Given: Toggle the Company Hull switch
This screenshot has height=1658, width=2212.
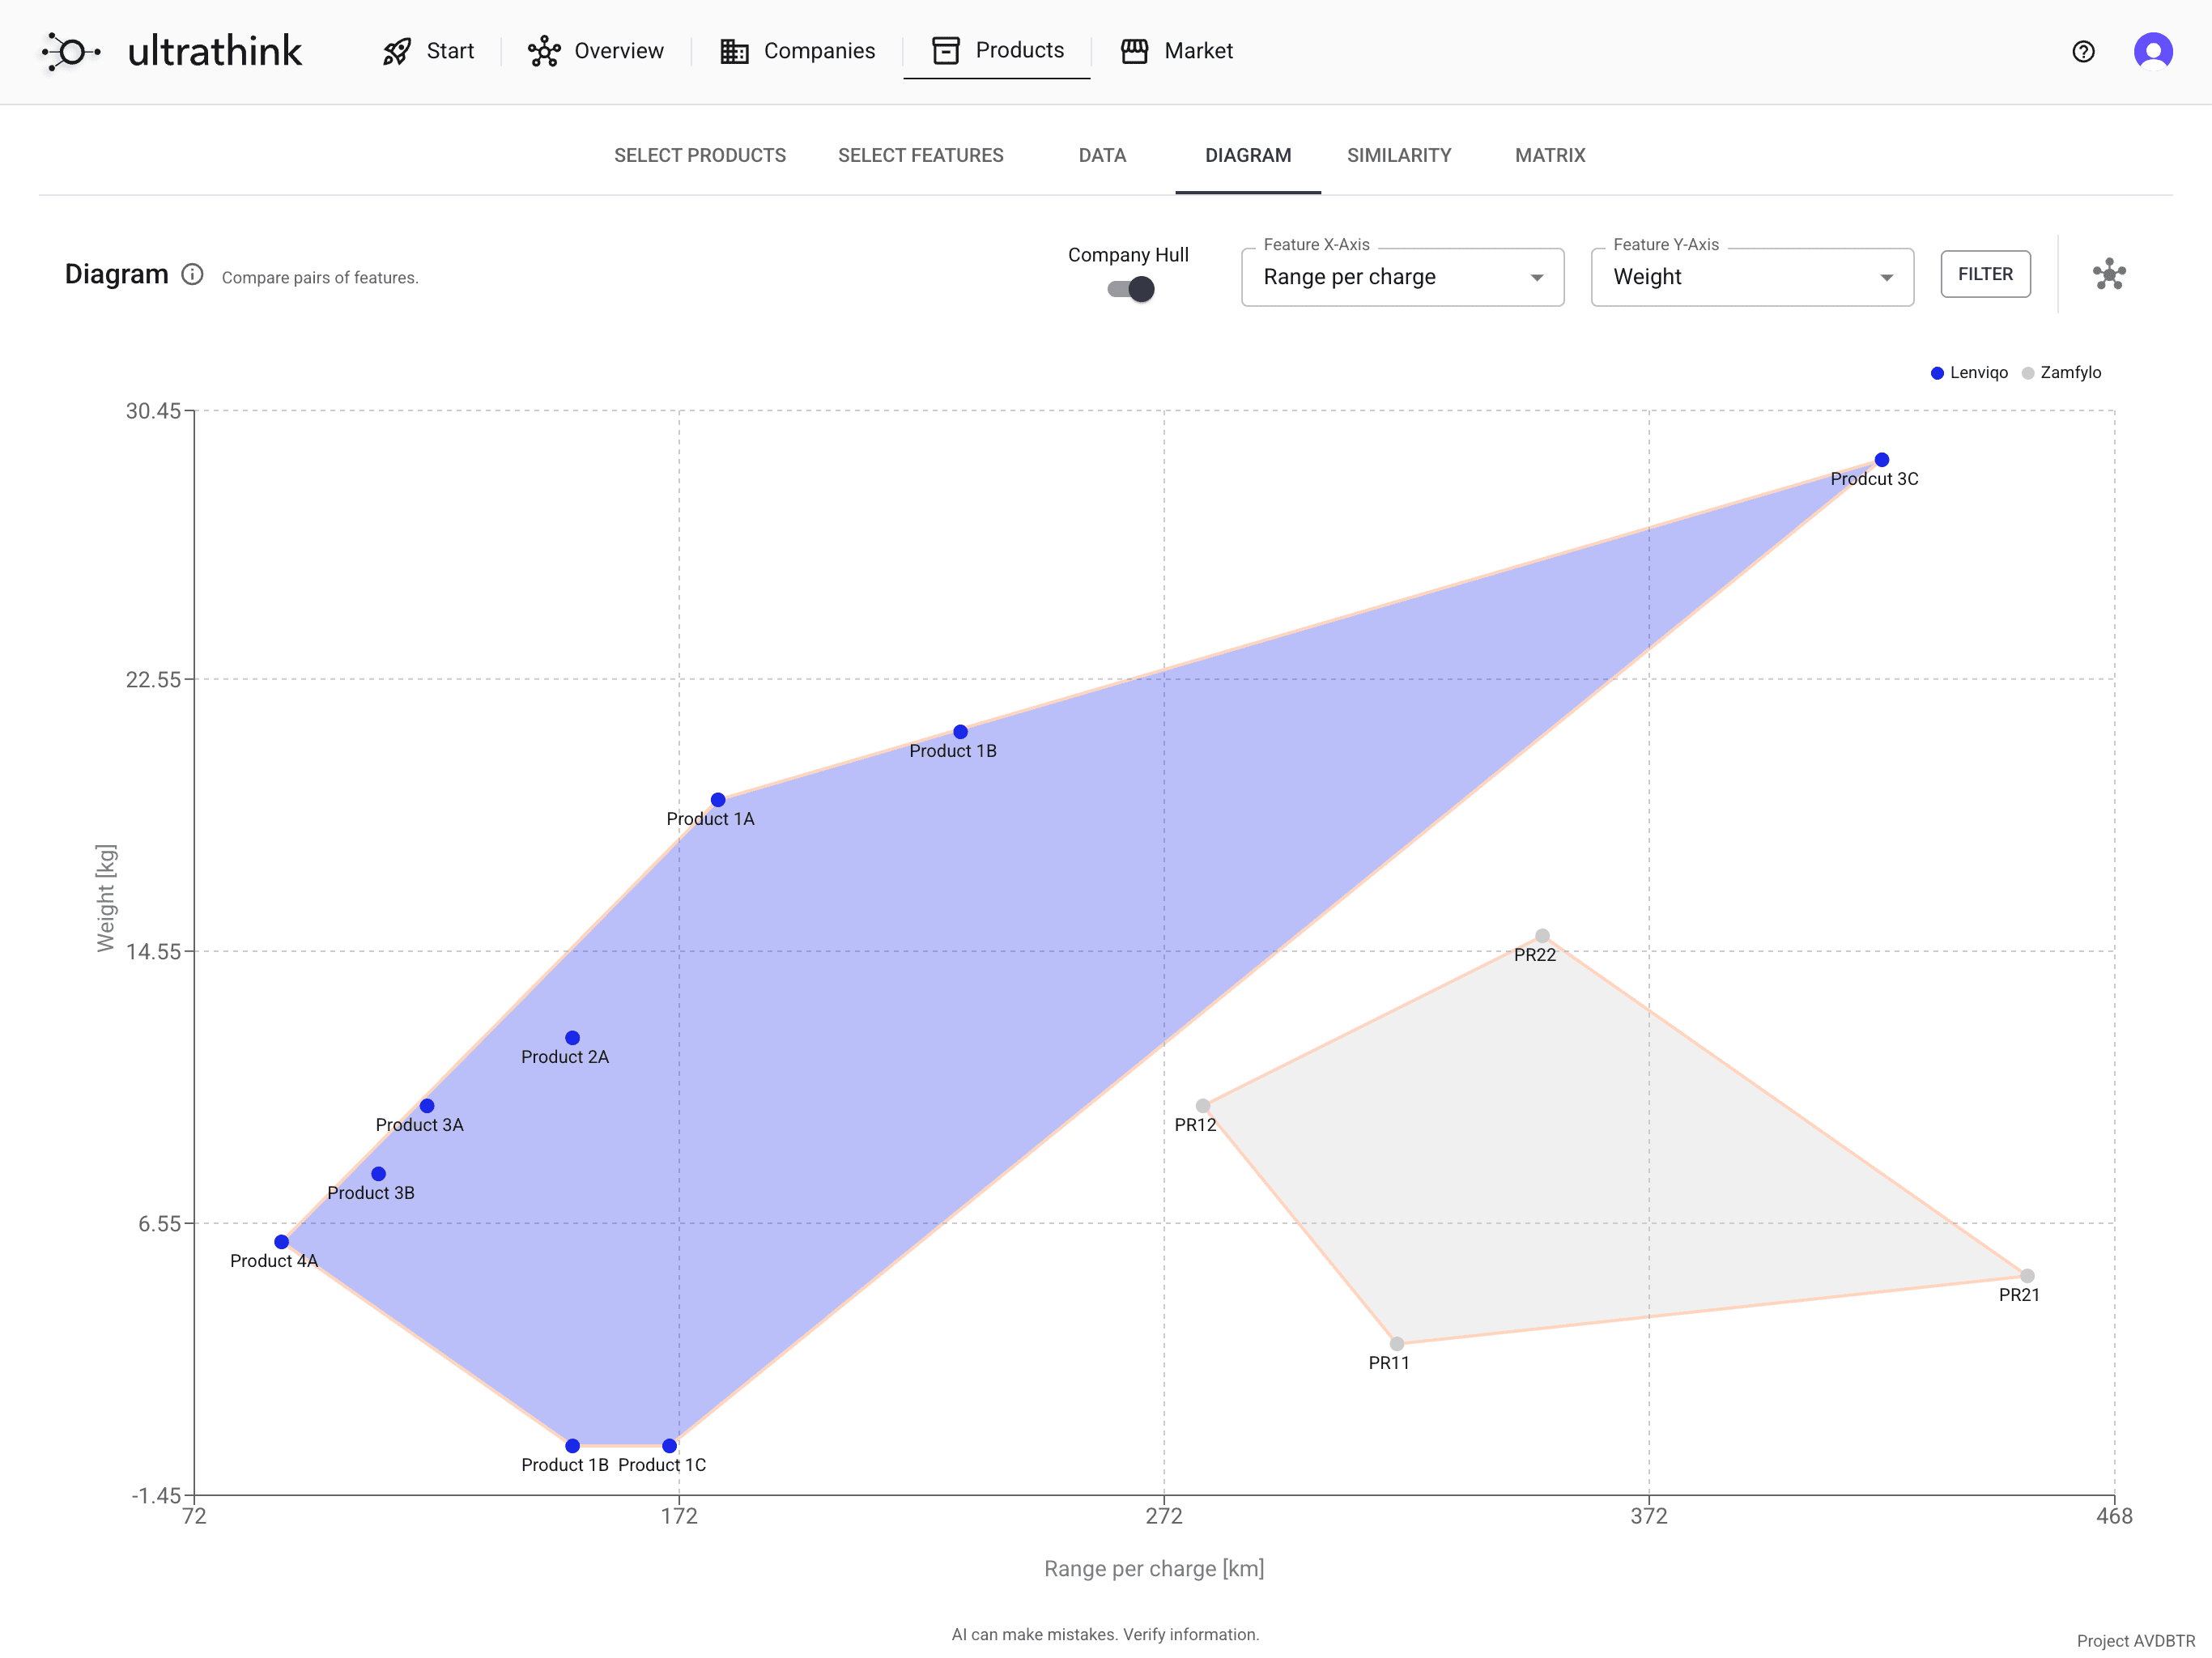Looking at the screenshot, I should pos(1129,289).
